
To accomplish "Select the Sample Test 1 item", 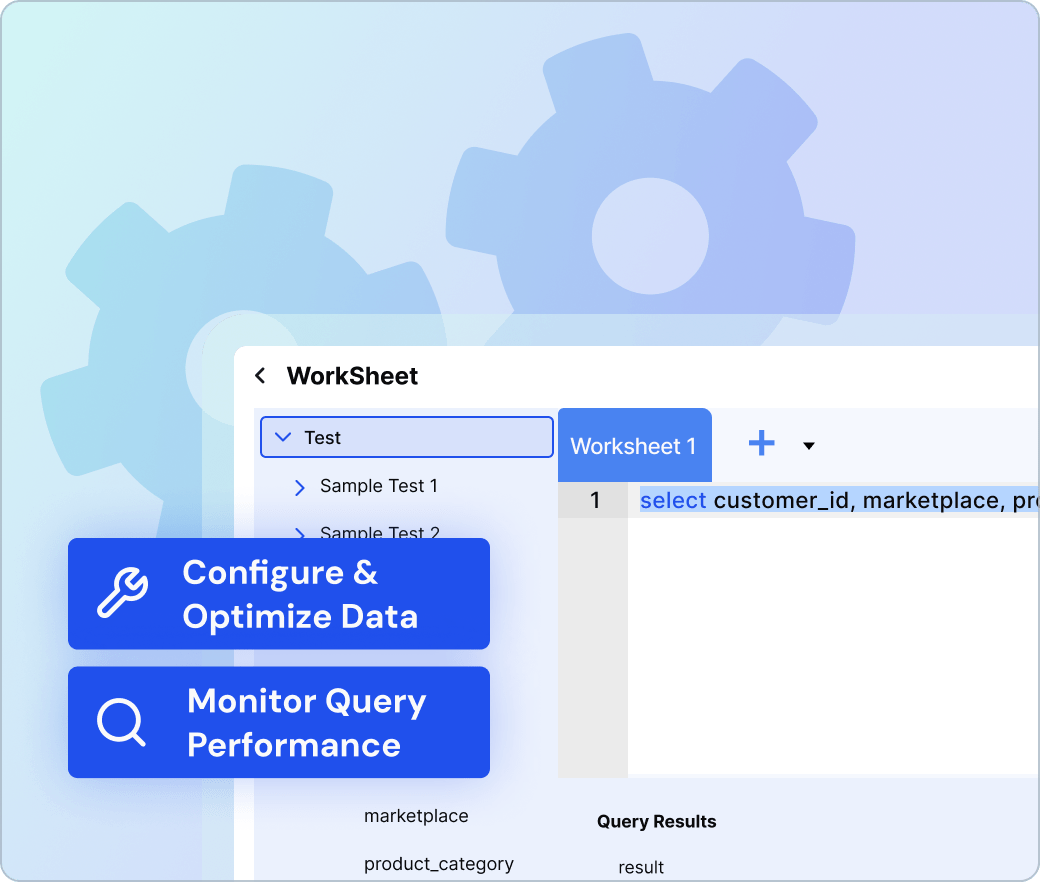I will [379, 486].
